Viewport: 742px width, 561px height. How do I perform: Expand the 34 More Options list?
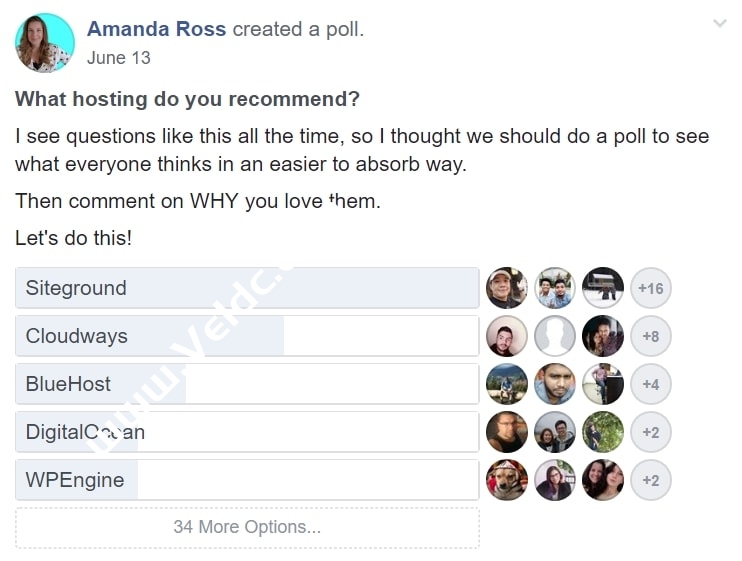247,527
